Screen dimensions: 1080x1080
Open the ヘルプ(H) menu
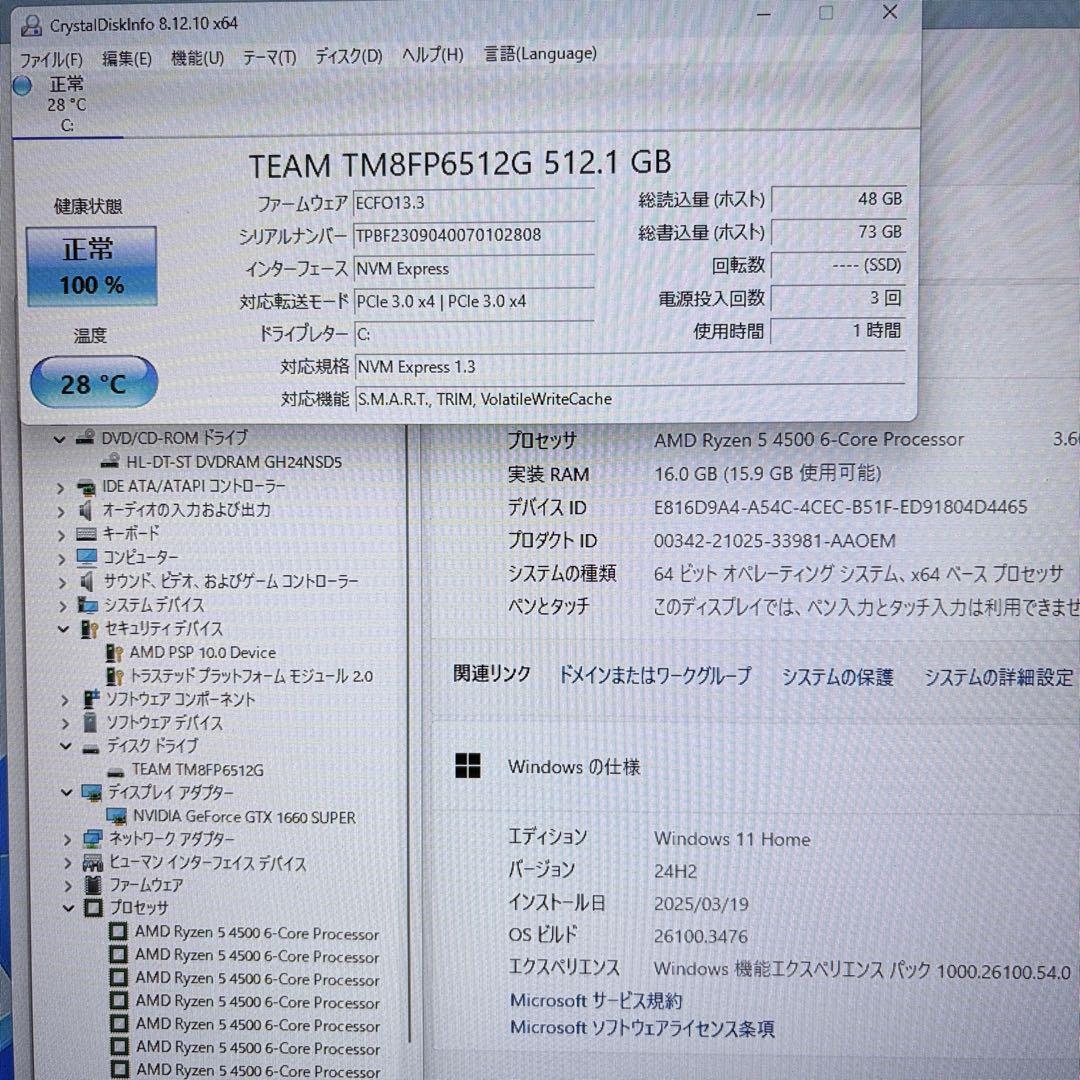[433, 54]
